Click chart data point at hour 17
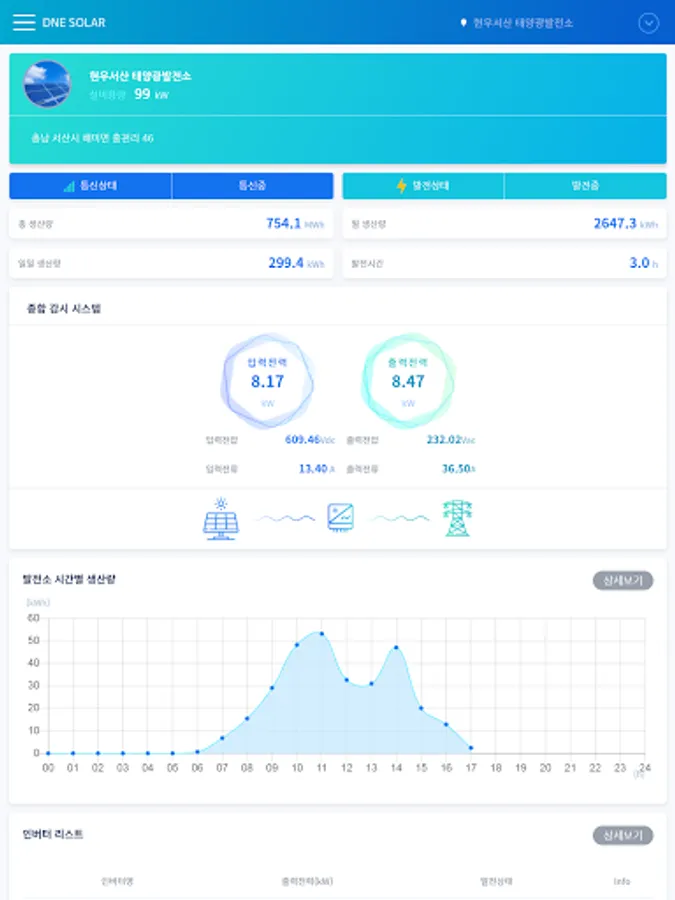This screenshot has height=900, width=675. [471, 748]
